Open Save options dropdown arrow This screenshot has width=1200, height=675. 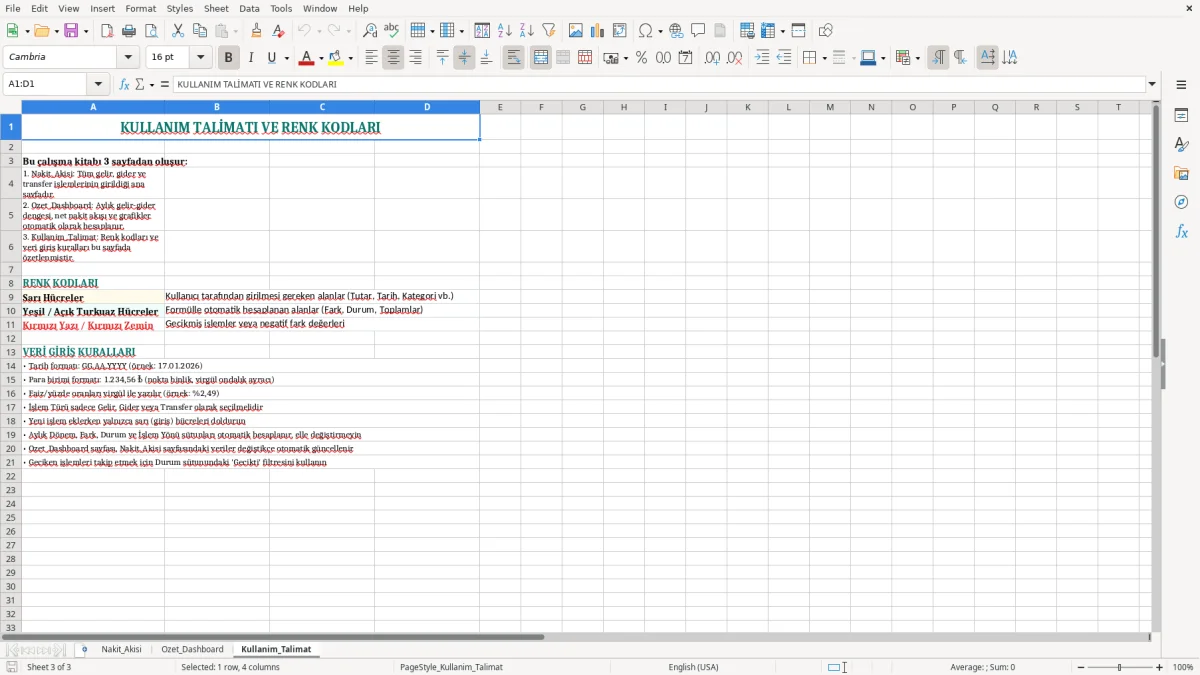[86, 31]
